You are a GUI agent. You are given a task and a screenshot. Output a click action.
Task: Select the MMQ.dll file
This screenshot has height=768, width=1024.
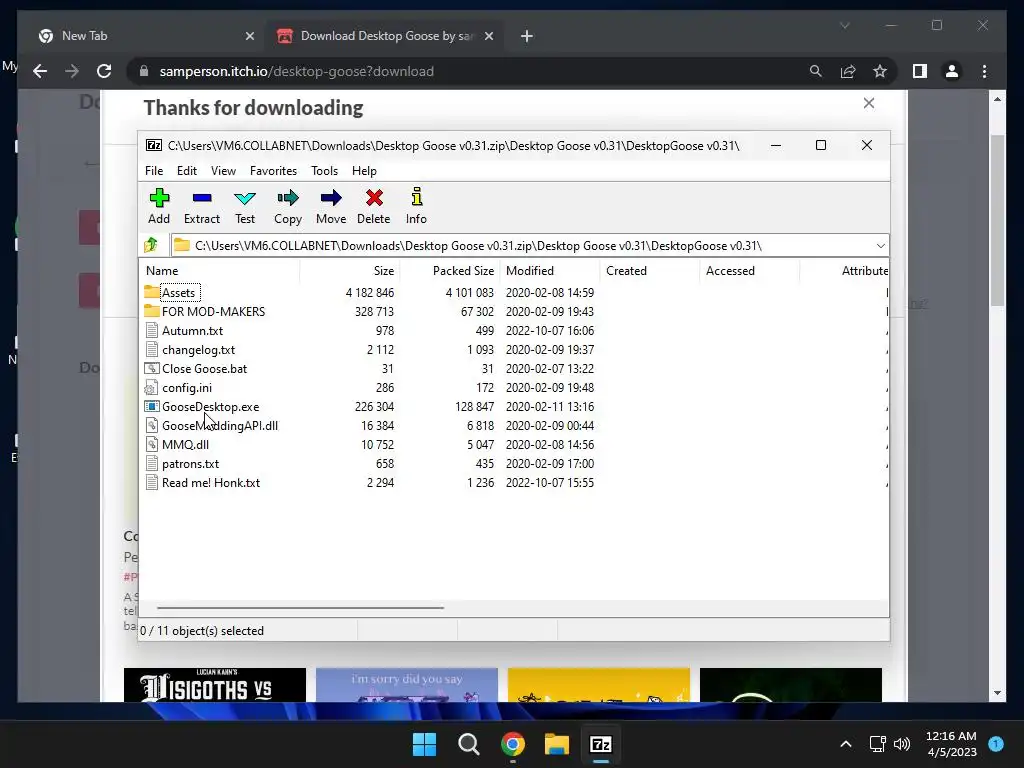tap(177, 444)
